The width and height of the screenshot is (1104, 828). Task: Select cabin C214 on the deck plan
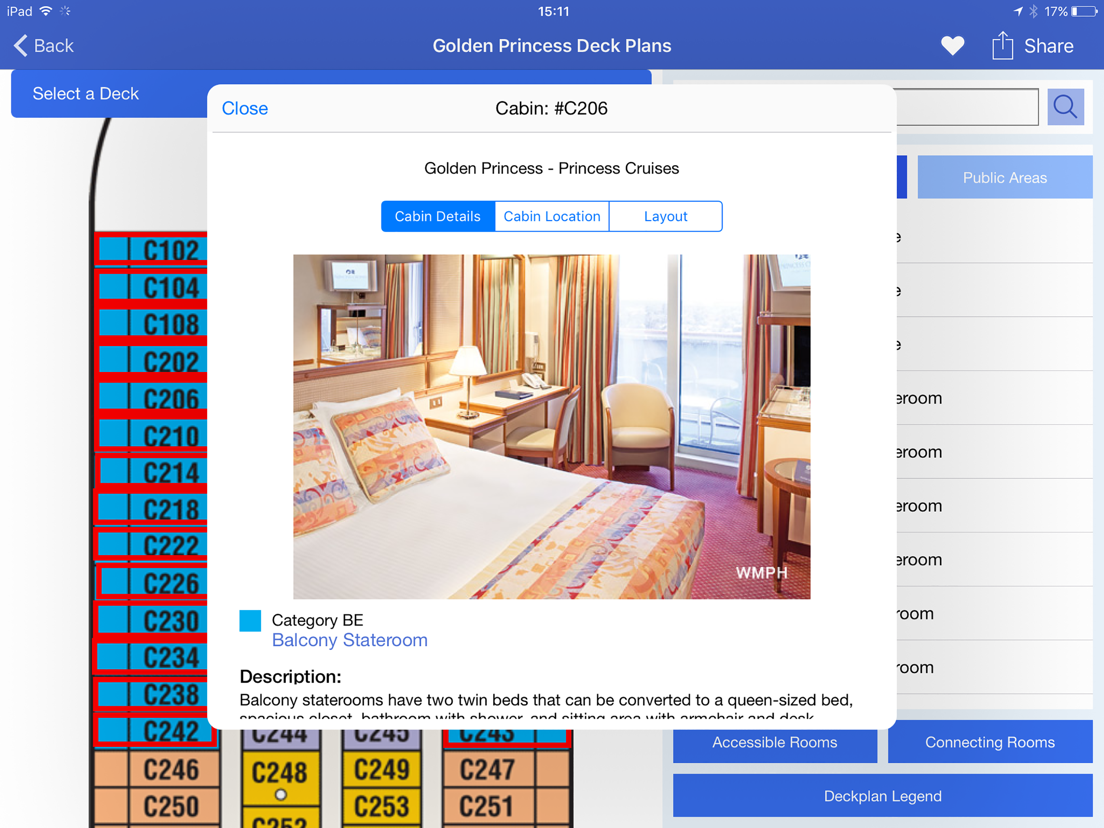[x=151, y=472]
